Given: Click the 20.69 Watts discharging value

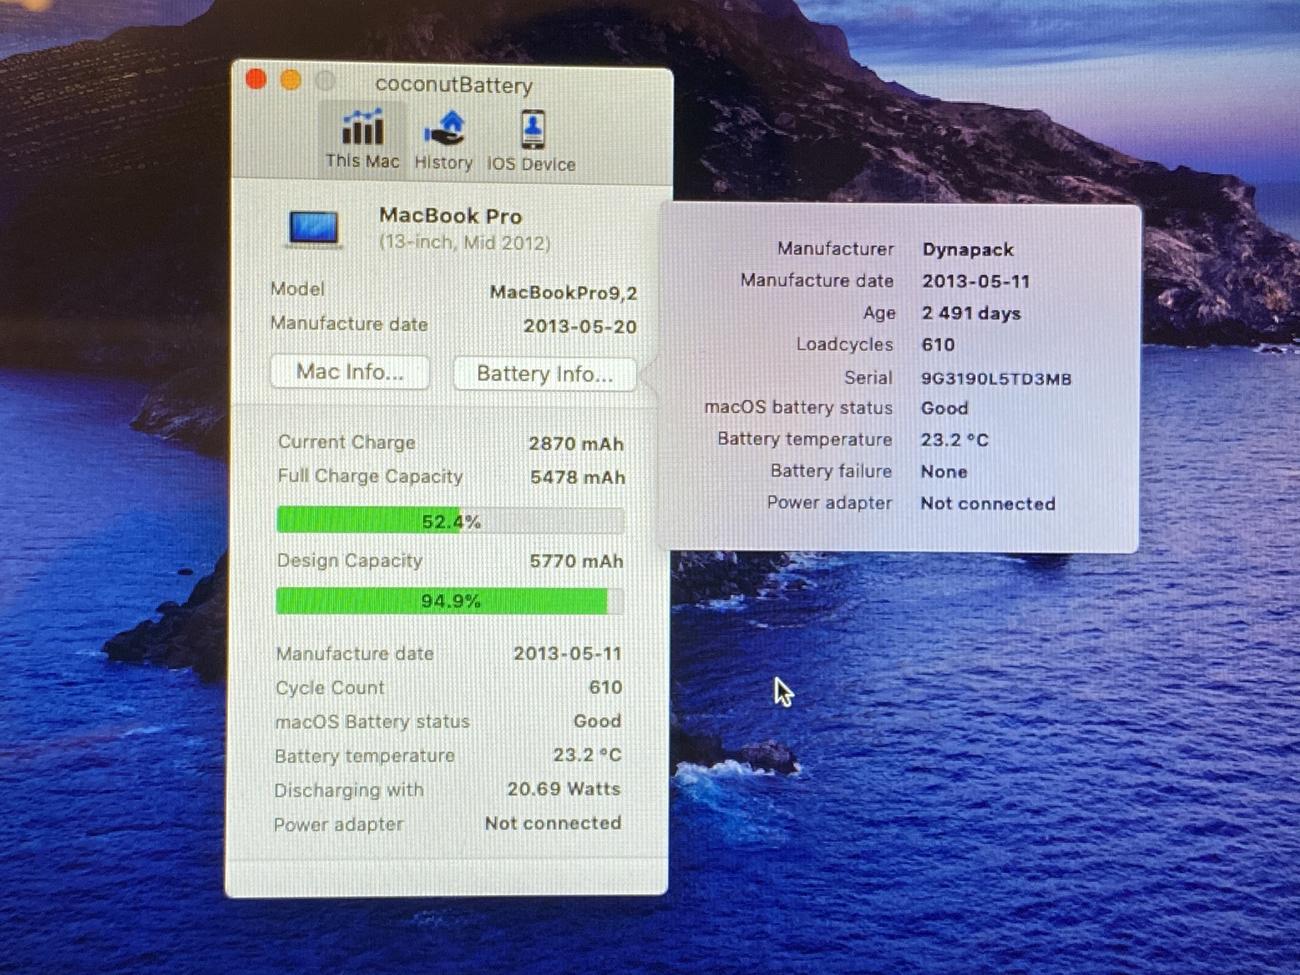Looking at the screenshot, I should 563,789.
